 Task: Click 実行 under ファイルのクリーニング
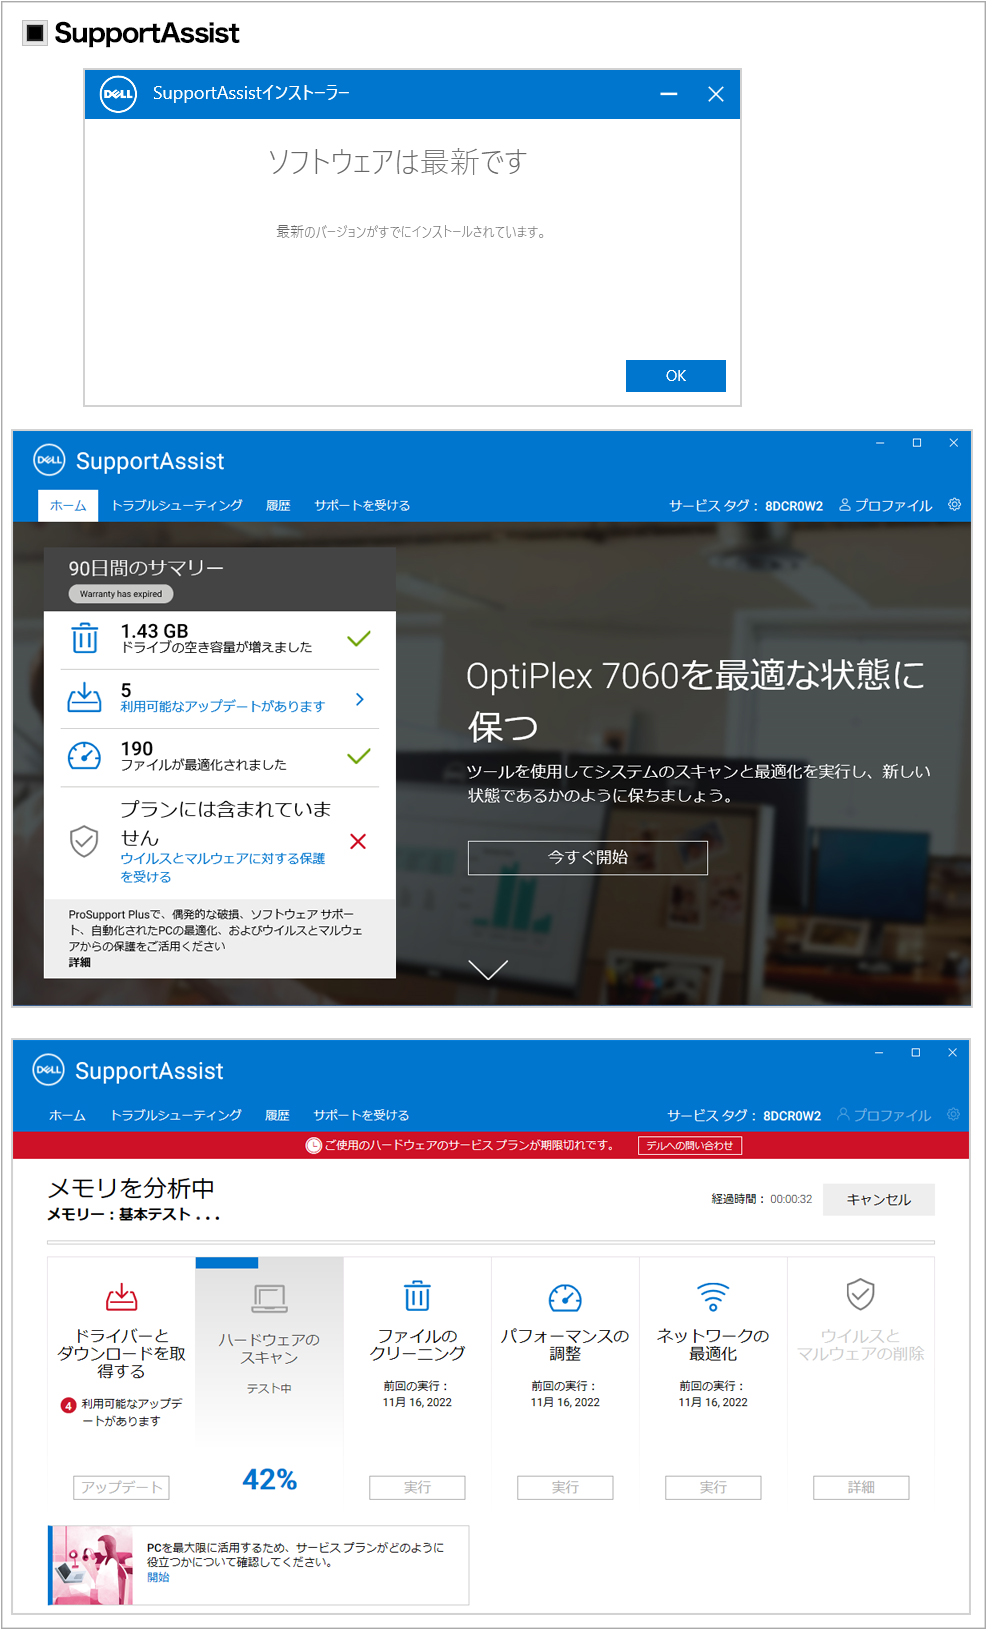417,1488
